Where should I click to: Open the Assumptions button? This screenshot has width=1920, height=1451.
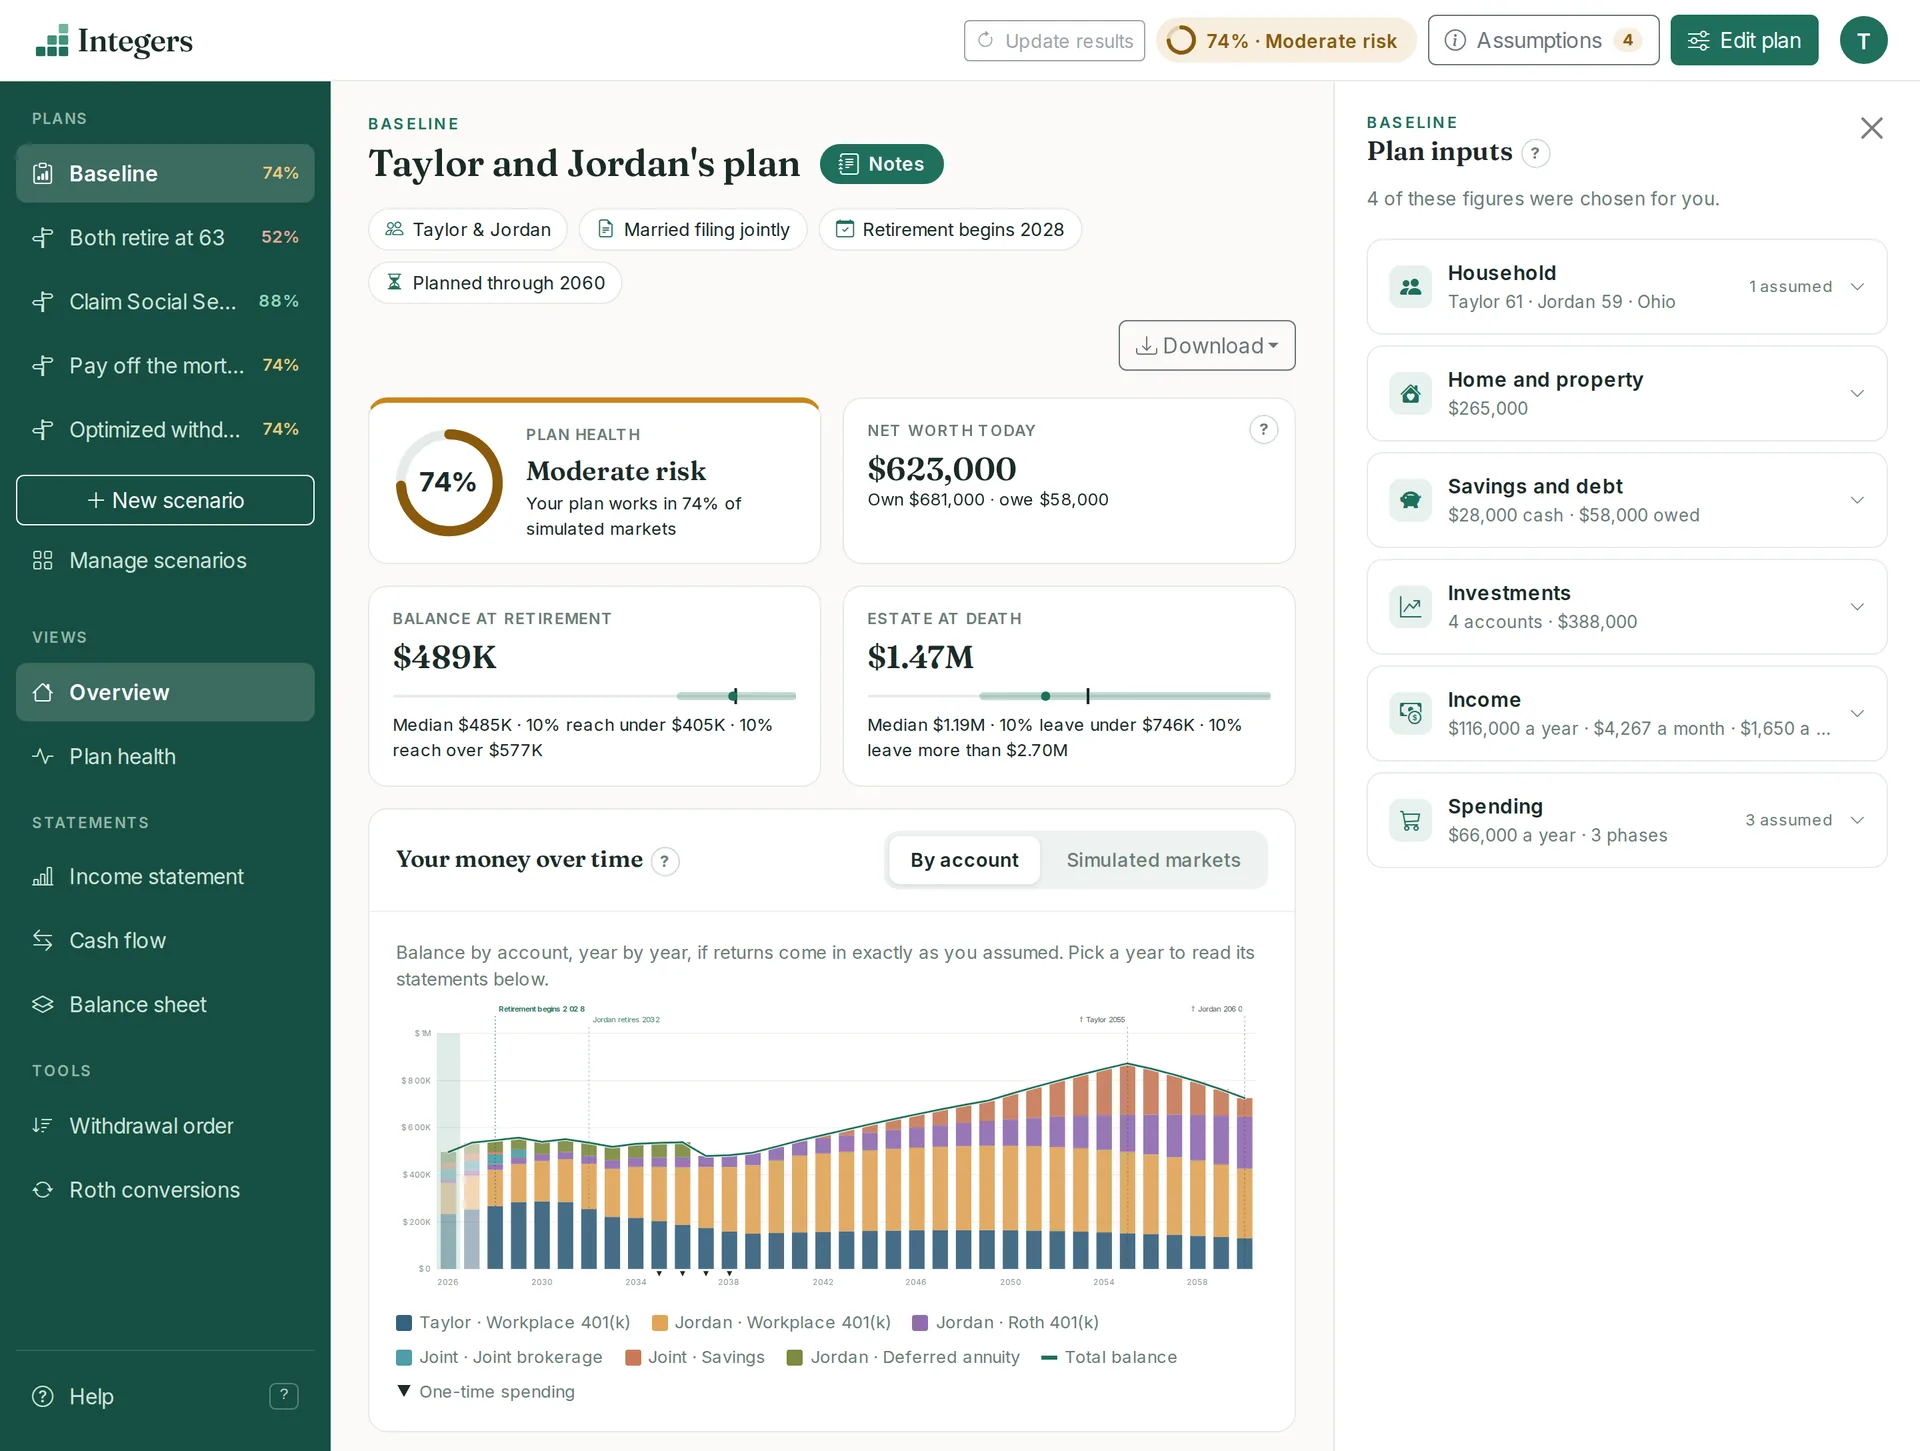tap(1543, 41)
